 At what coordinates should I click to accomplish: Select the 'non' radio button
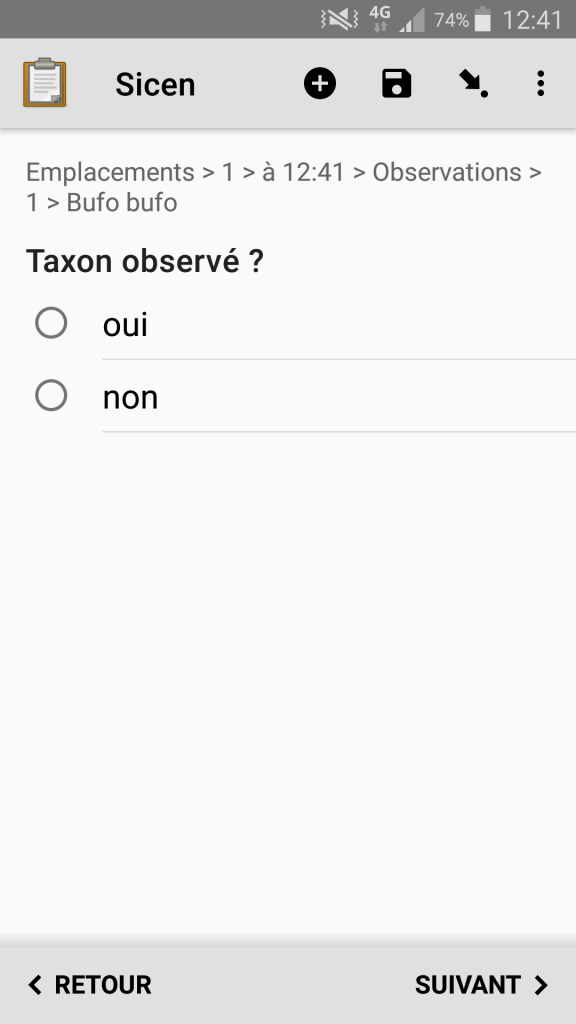[x=51, y=395]
